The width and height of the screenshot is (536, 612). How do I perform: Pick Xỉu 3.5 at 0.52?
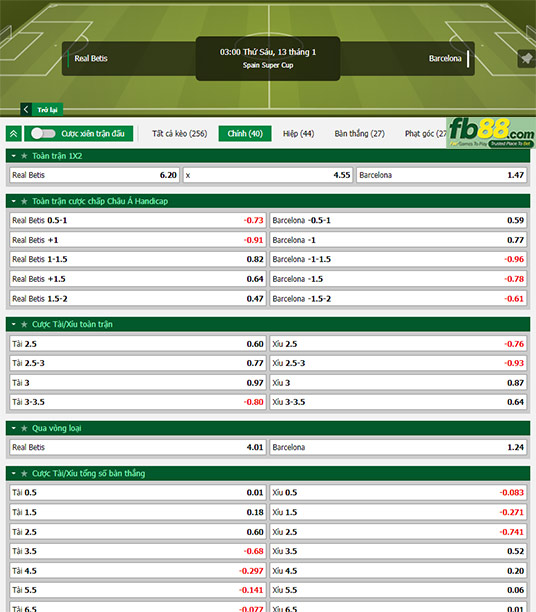tap(398, 551)
